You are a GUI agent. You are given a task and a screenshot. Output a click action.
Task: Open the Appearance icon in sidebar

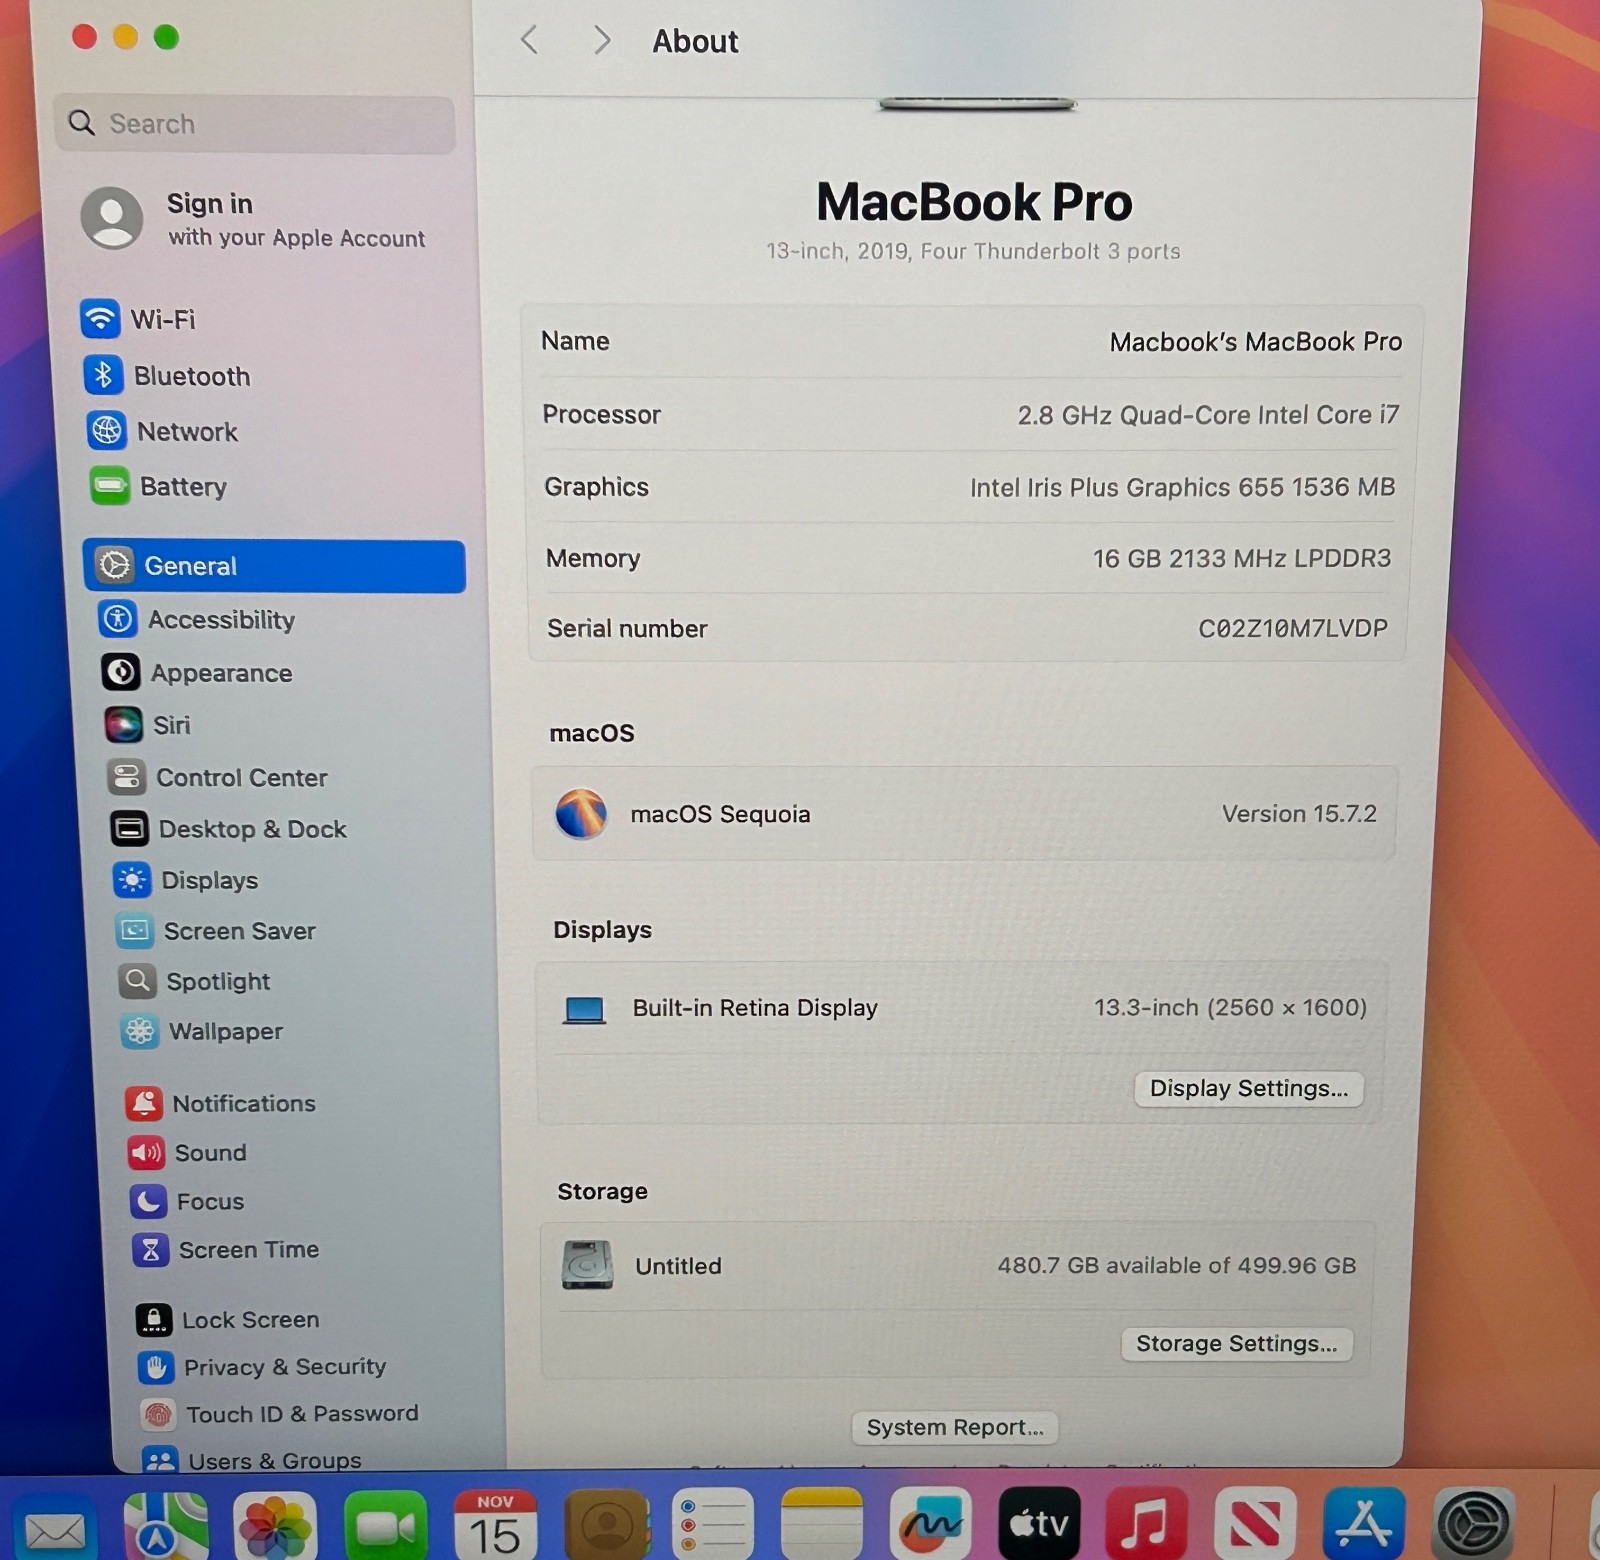point(121,672)
